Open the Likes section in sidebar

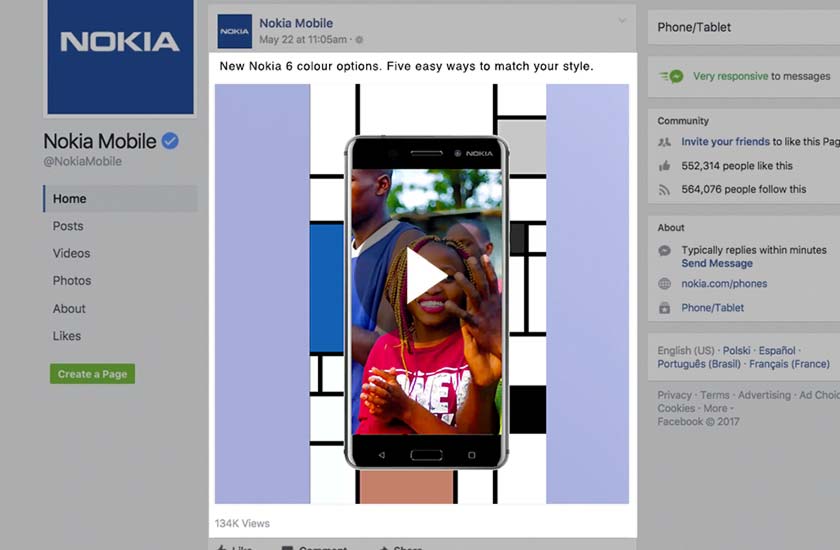[x=67, y=336]
